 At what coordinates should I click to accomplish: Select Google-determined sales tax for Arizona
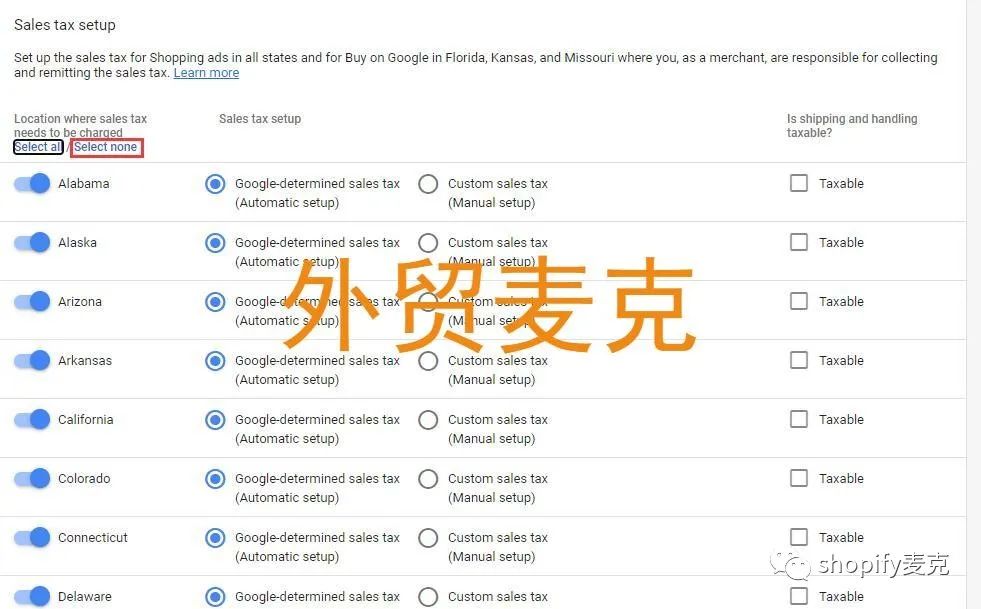(x=215, y=301)
